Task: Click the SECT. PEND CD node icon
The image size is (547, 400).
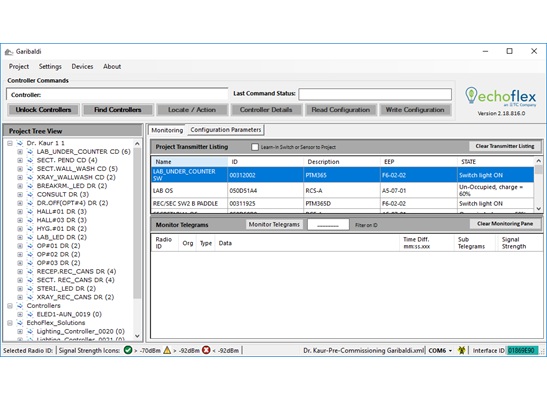Action: pos(30,160)
